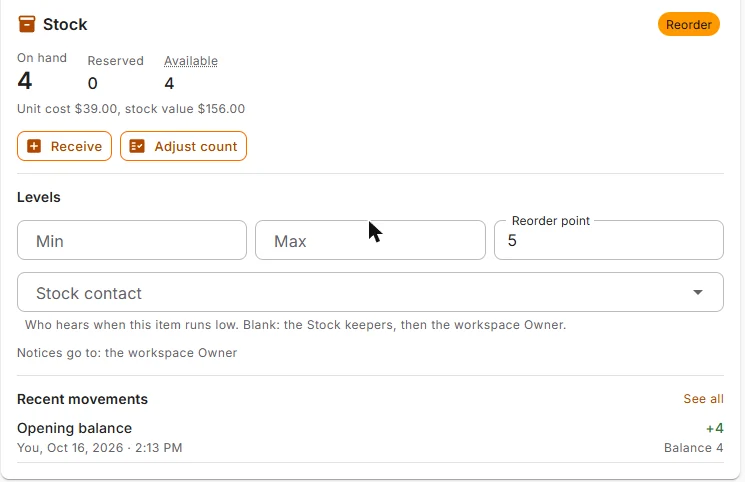Screen dimensions: 745x482
Task: Open the Receive stock dialog
Action: tap(65, 146)
